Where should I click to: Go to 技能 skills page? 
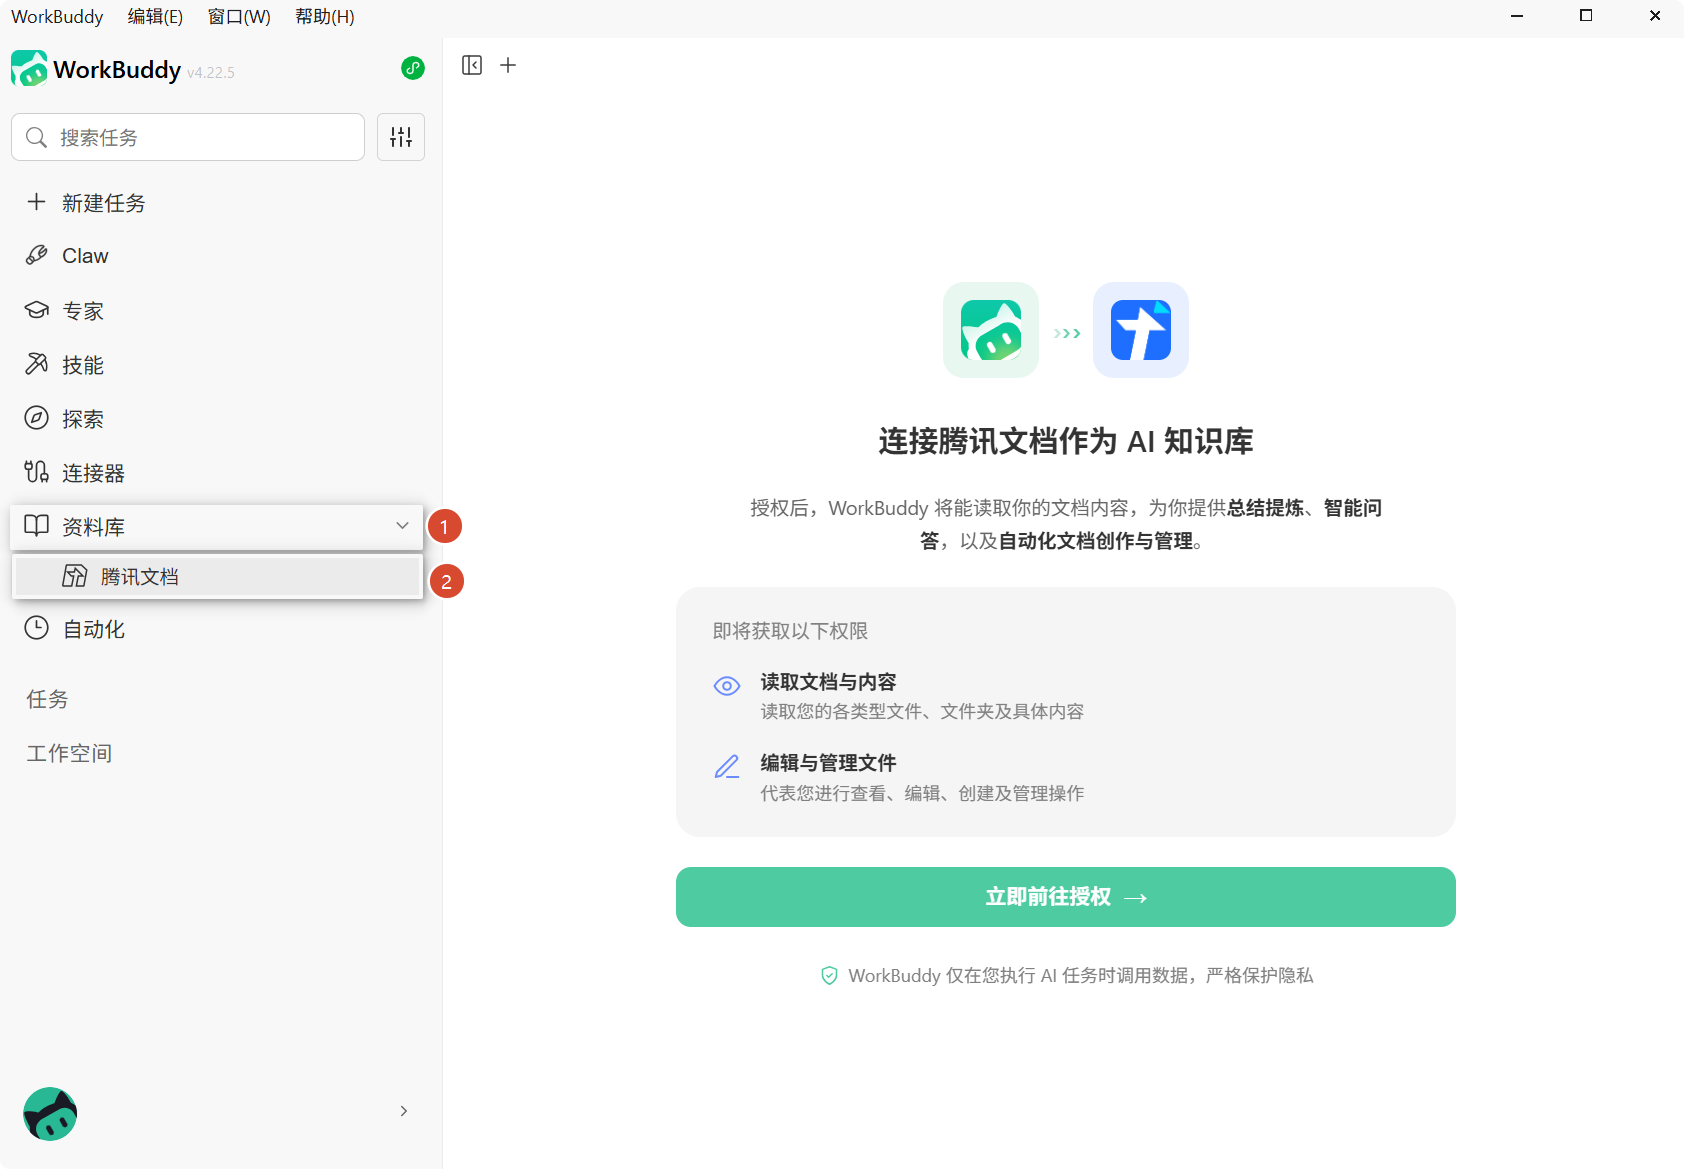[217, 365]
